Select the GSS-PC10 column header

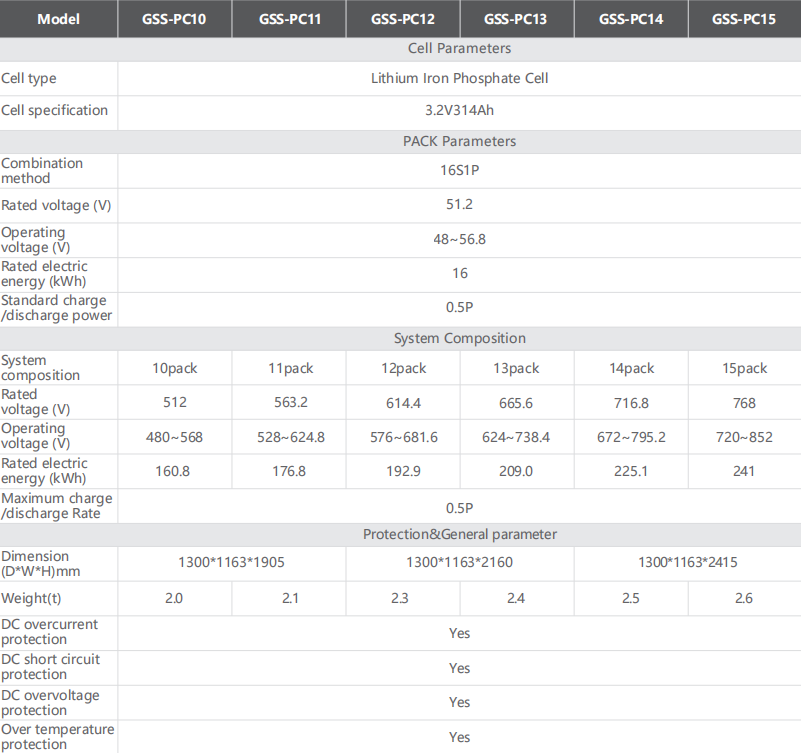pos(174,19)
